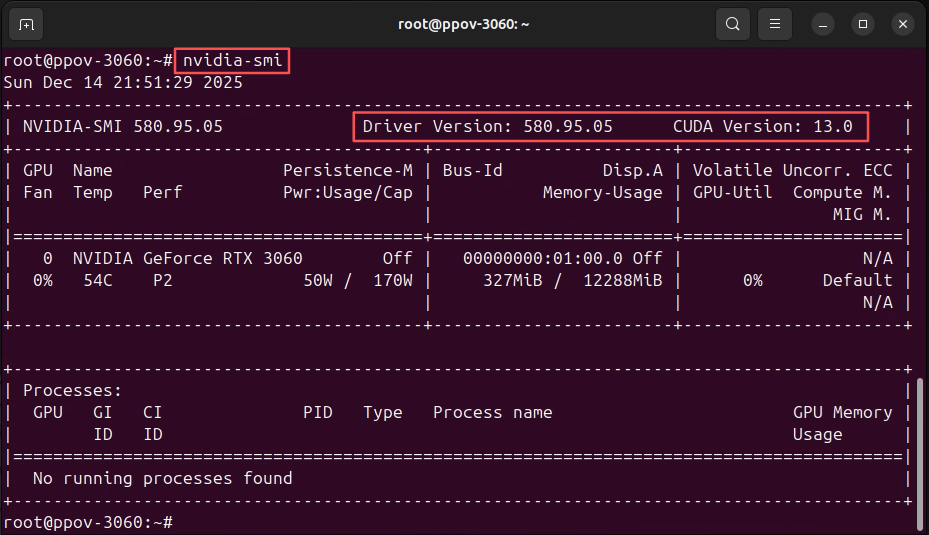Click the Pwr:Usage/Cap header

348,193
